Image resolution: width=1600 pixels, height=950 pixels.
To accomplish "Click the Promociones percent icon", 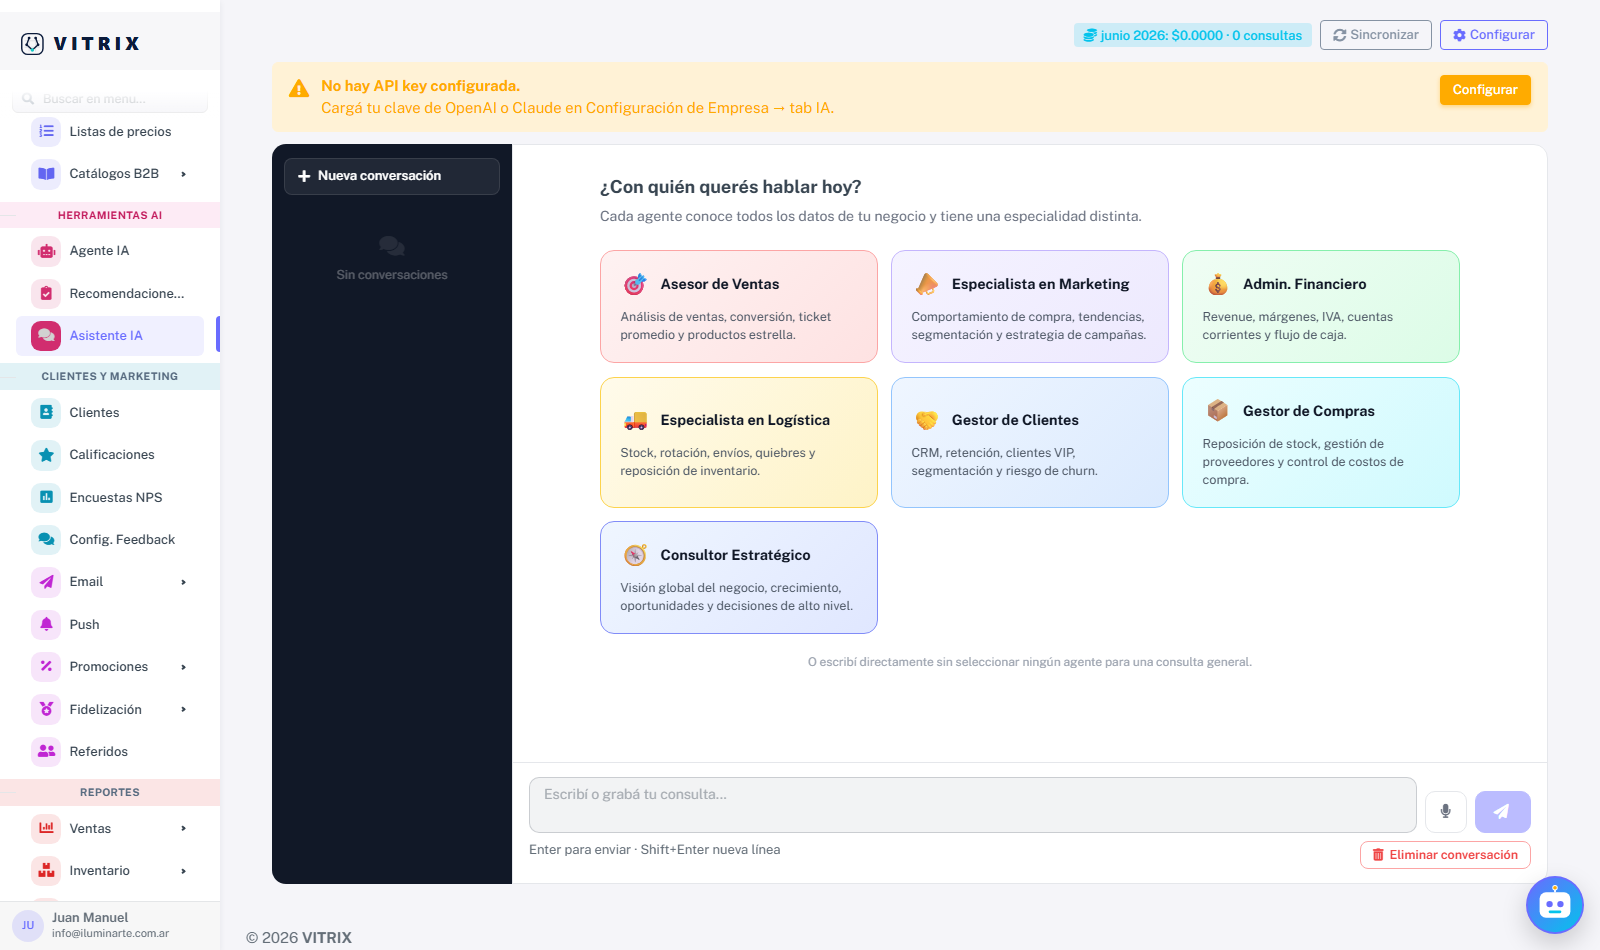I will coord(46,666).
